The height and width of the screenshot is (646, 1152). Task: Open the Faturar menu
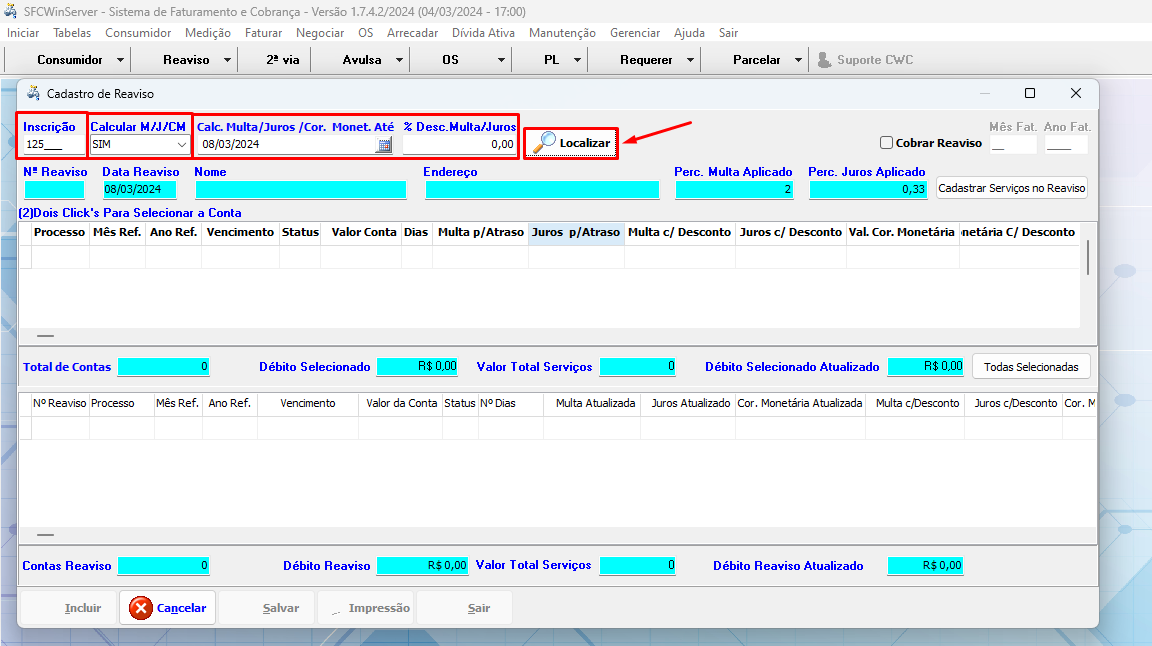click(x=263, y=33)
